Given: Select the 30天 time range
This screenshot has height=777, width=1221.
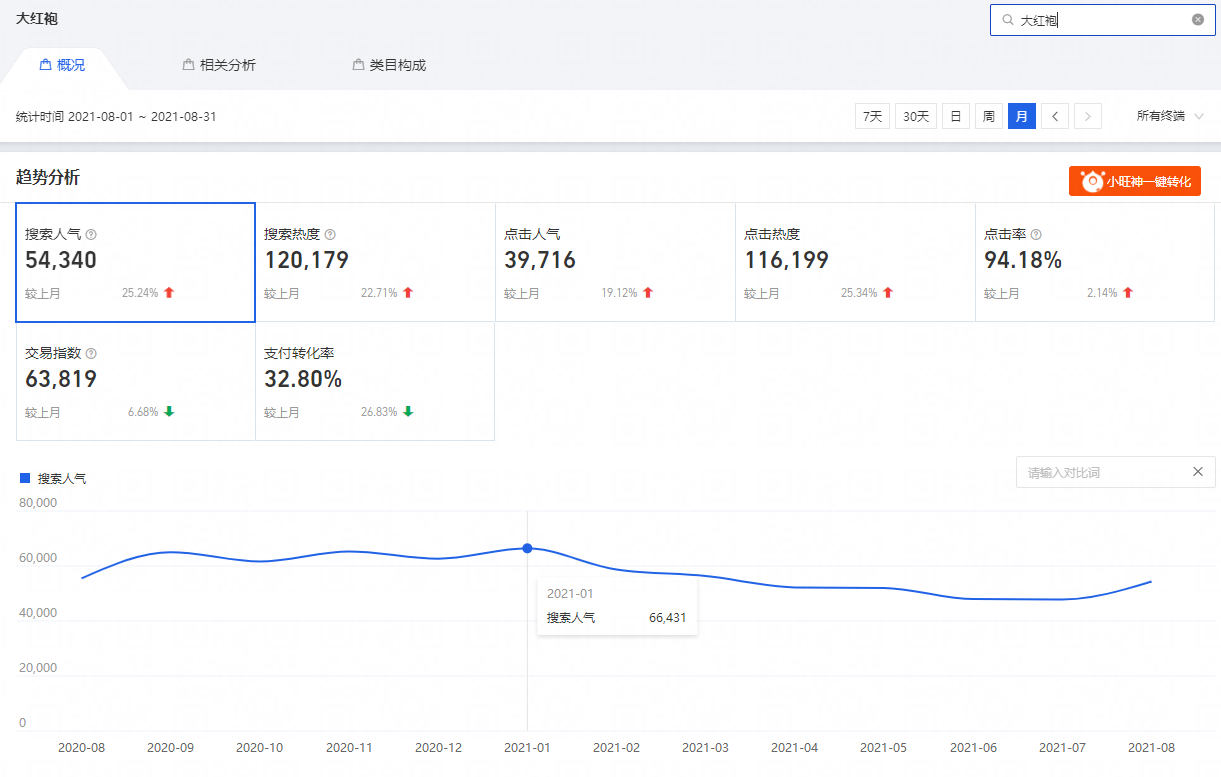Looking at the screenshot, I should coord(915,116).
